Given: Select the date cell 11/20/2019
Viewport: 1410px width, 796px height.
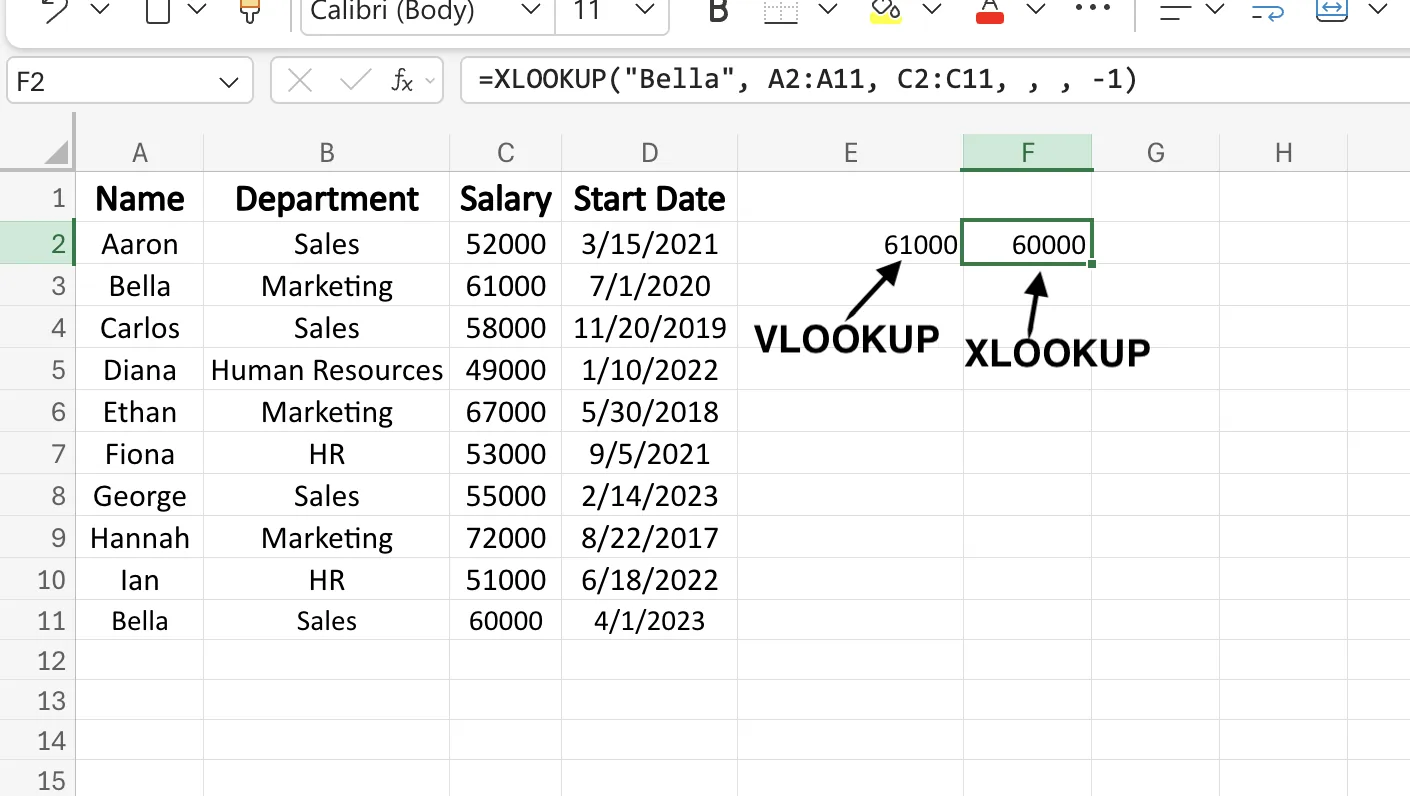Looking at the screenshot, I should 650,328.
